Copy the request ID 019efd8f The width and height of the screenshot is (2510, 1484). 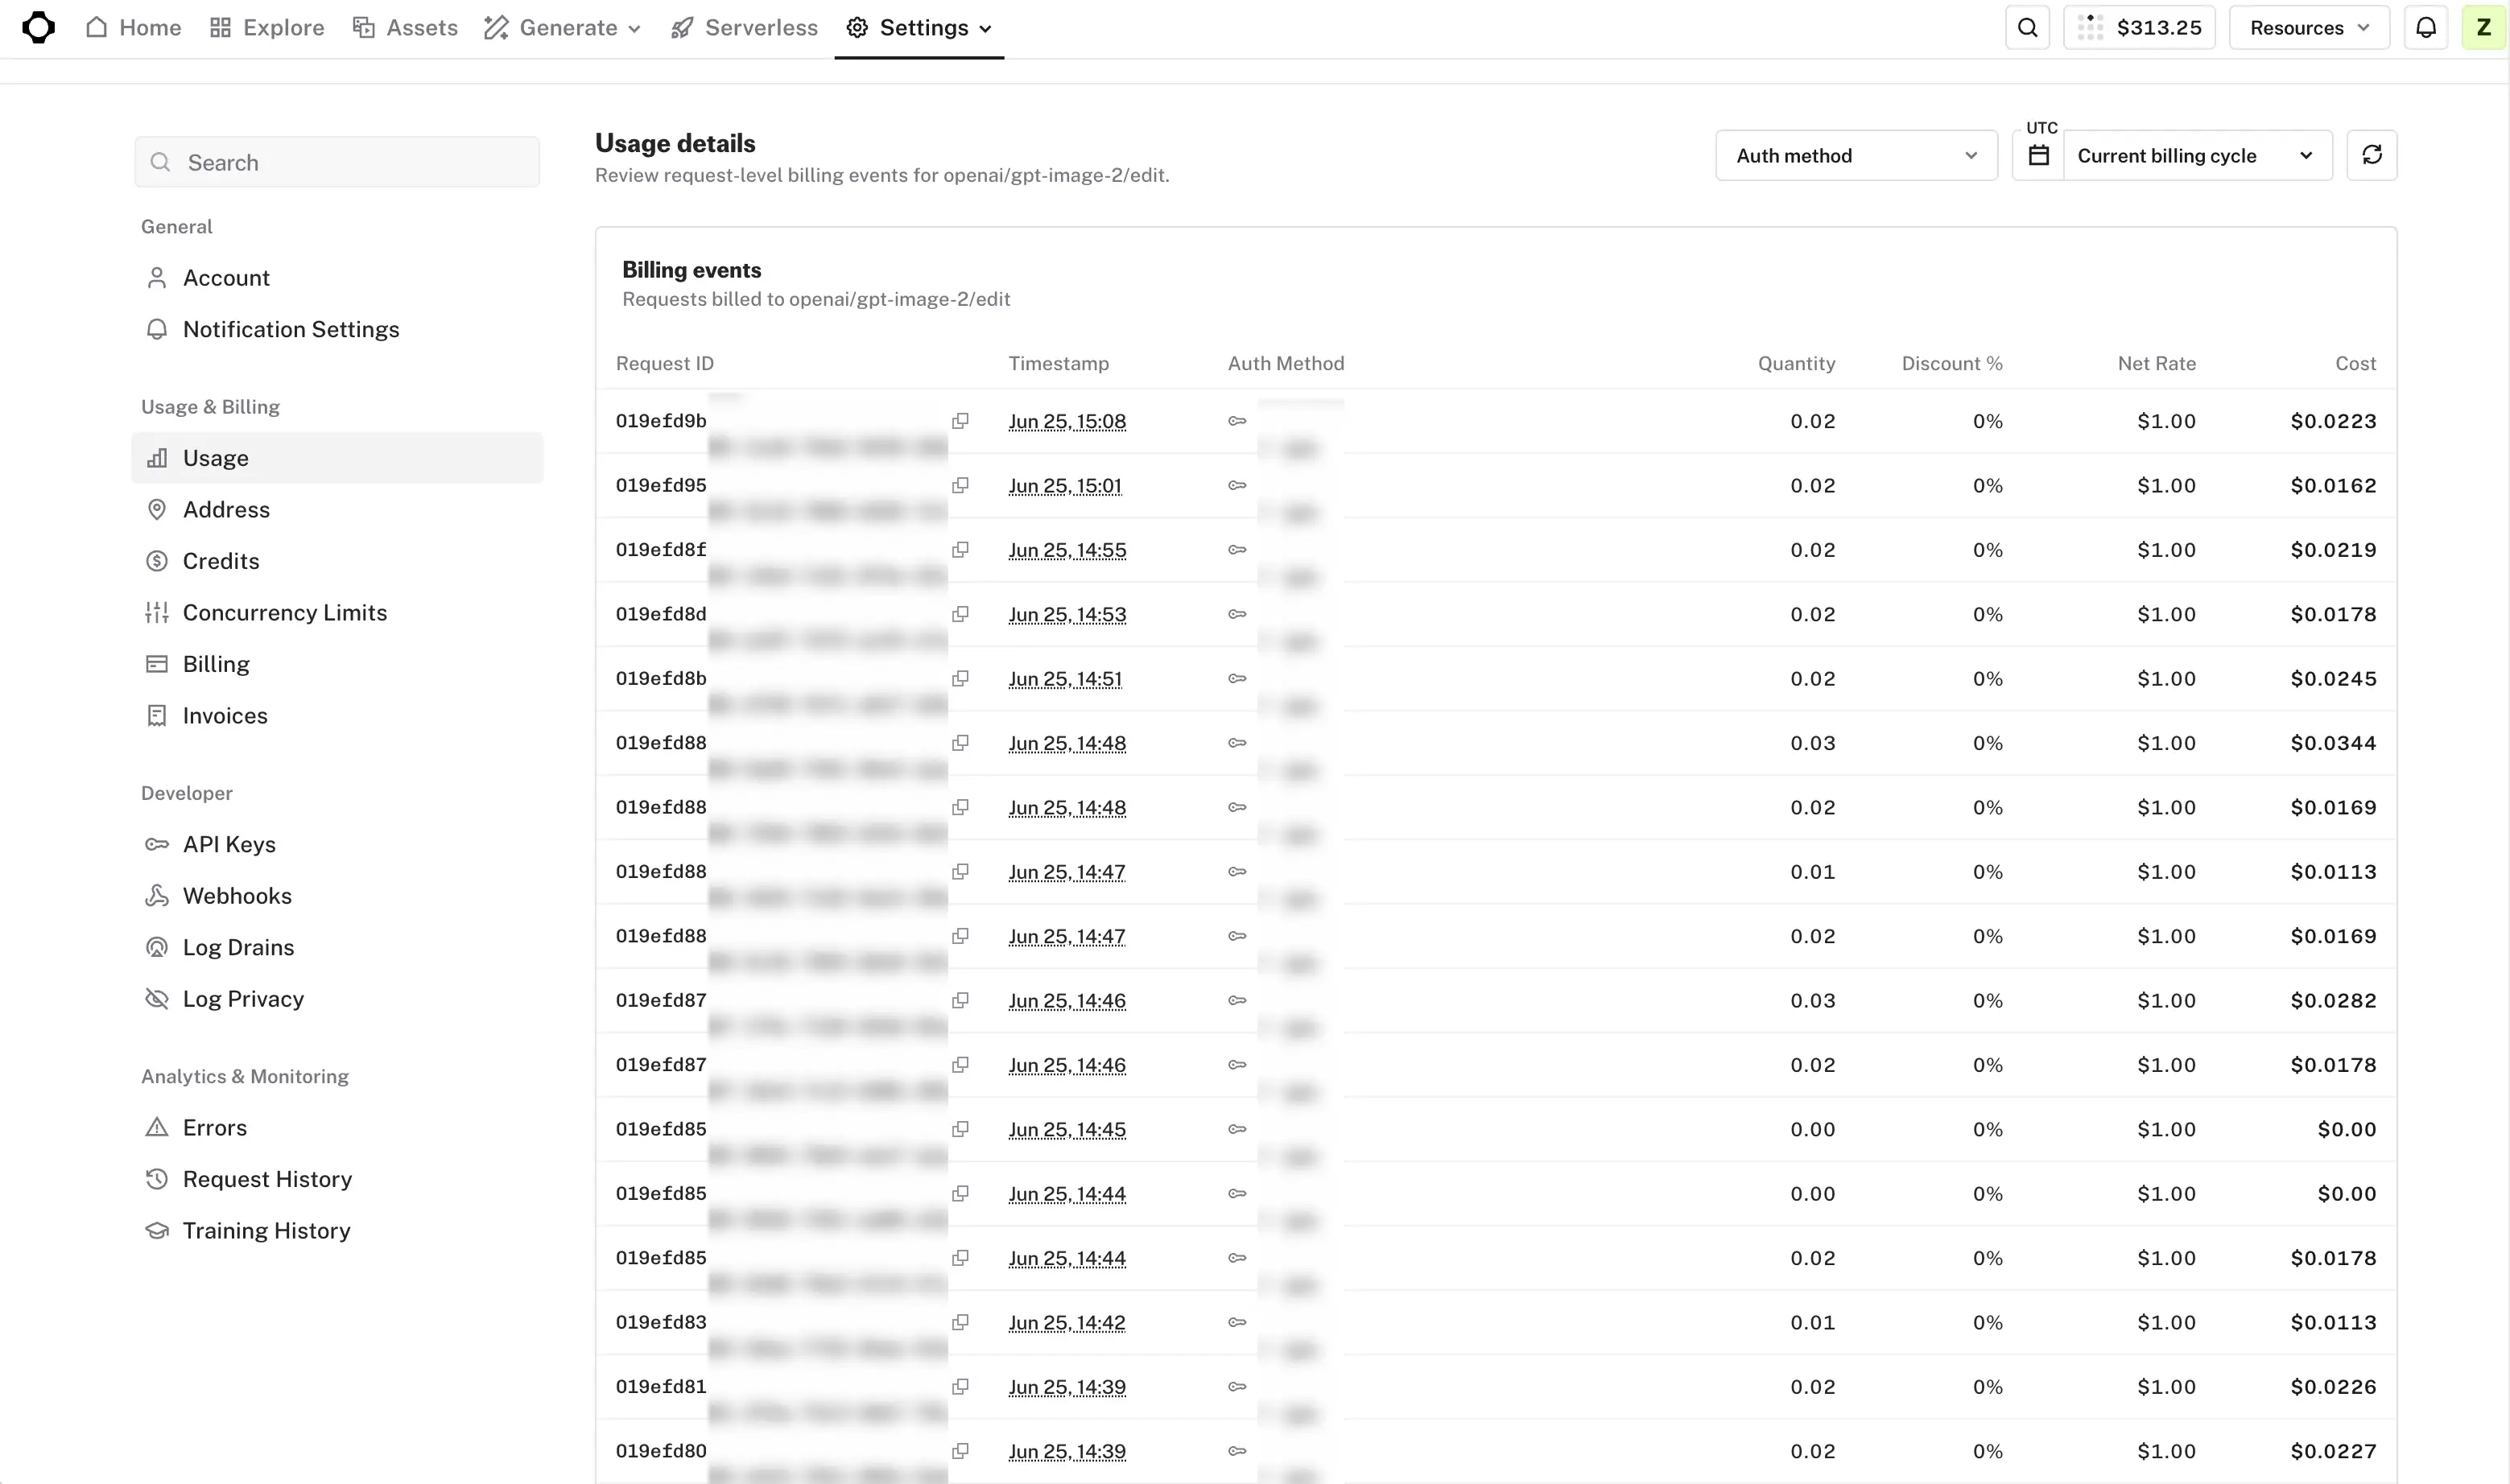[x=960, y=550]
